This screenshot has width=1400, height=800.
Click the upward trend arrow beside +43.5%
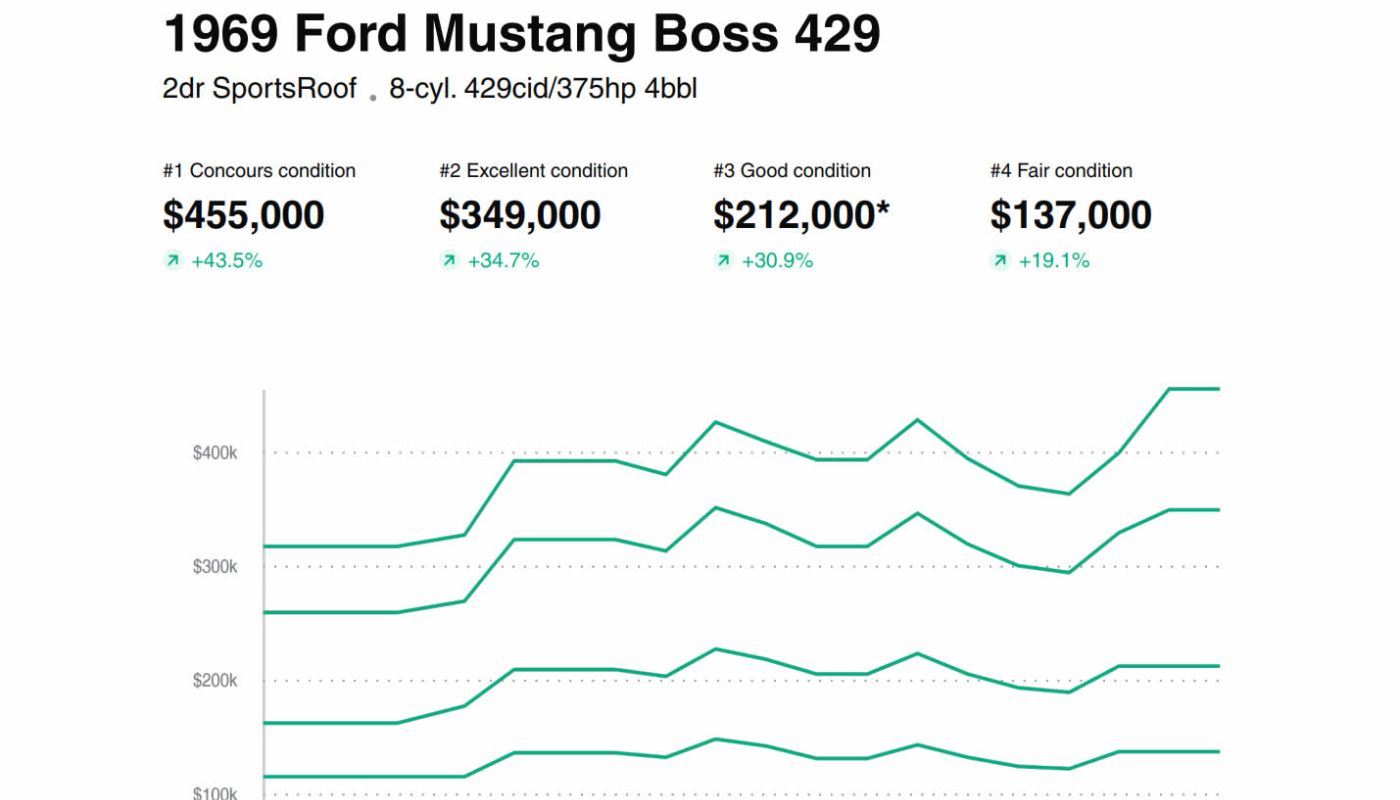tap(173, 261)
